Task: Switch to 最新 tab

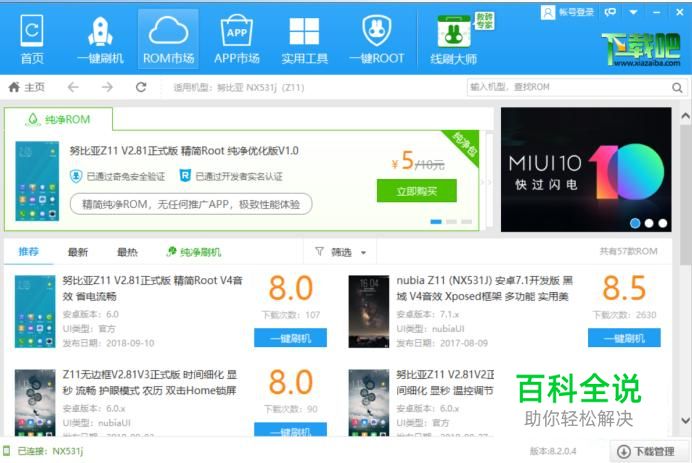Action: coord(78,252)
